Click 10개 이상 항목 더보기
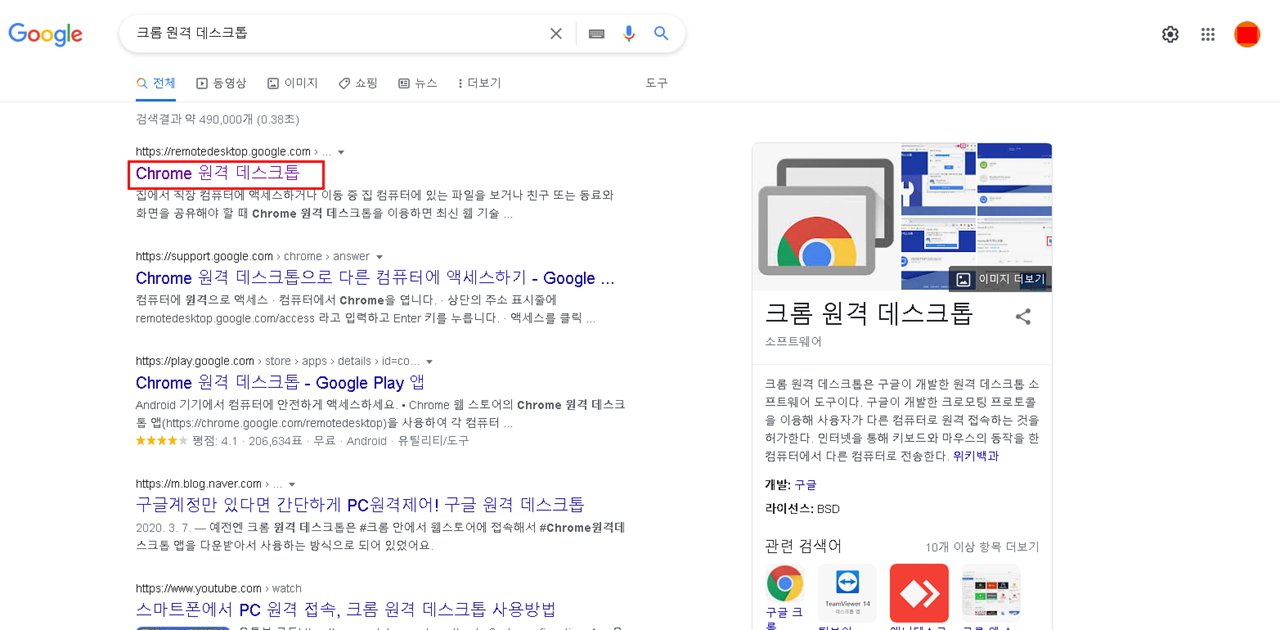The height and width of the screenshot is (630, 1280). click(982, 547)
